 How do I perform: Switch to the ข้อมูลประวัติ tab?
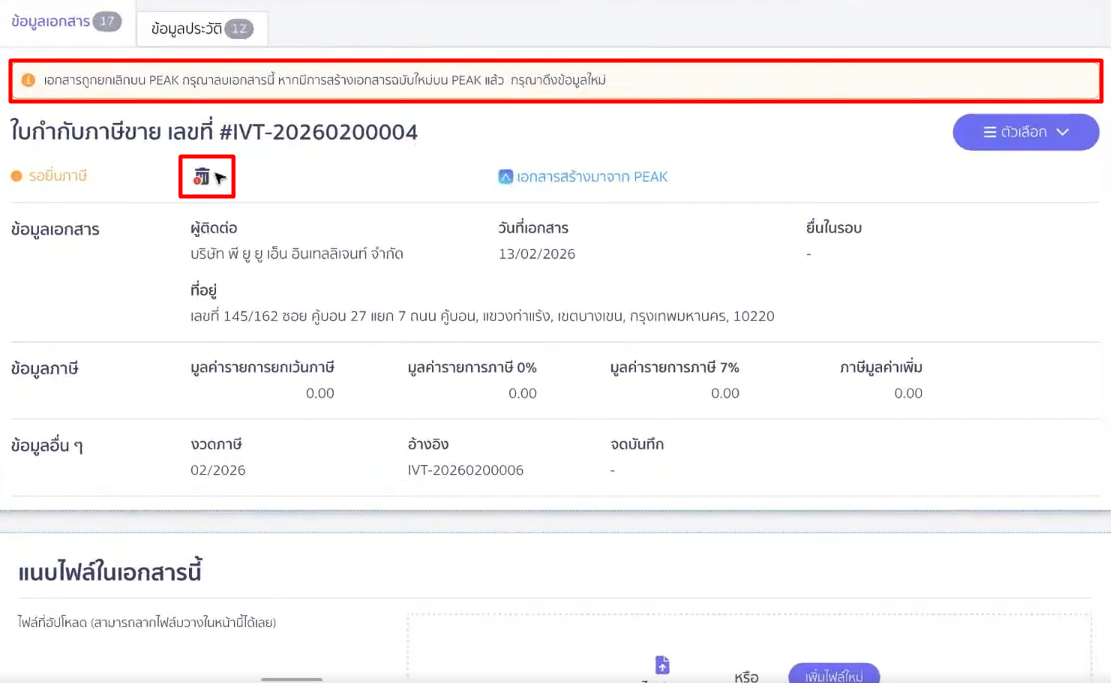[202, 29]
